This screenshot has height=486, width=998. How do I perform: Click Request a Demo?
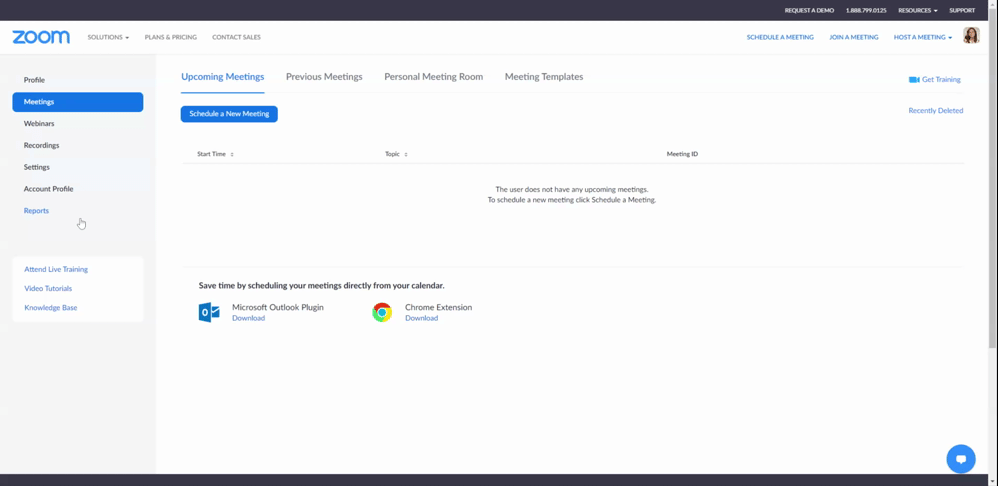tap(809, 10)
